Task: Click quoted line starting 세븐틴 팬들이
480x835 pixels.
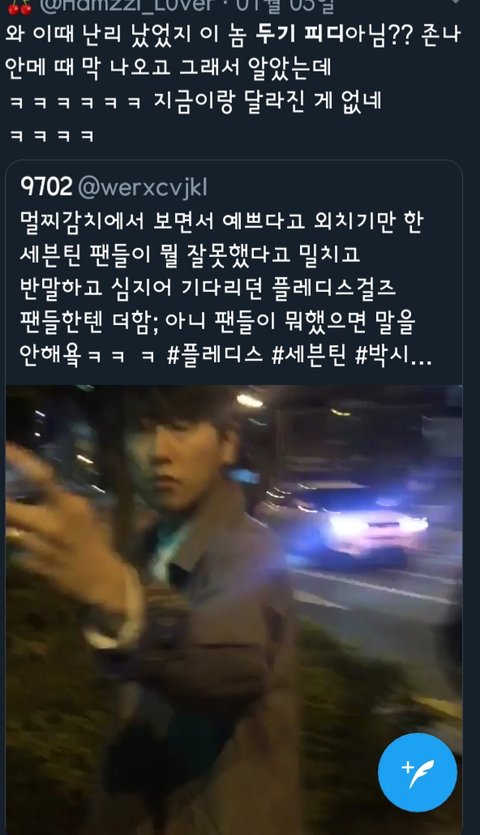Action: [190, 255]
